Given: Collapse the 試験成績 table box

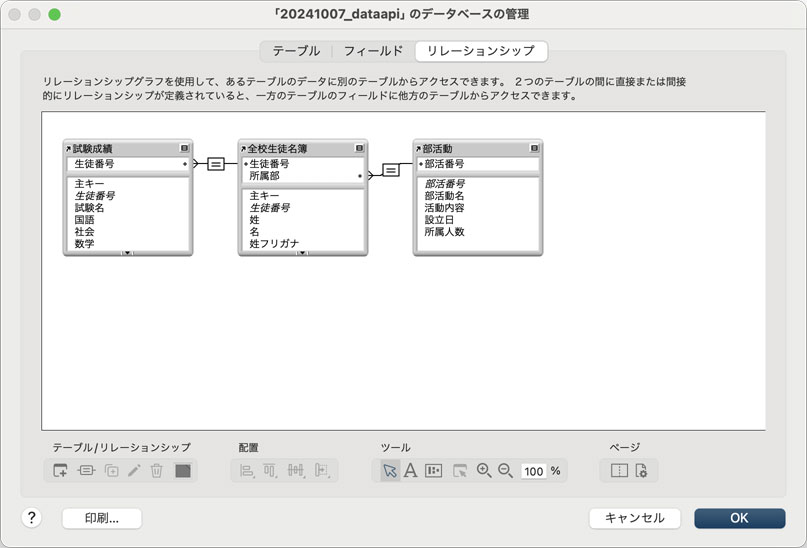Looking at the screenshot, I should click(x=184, y=148).
